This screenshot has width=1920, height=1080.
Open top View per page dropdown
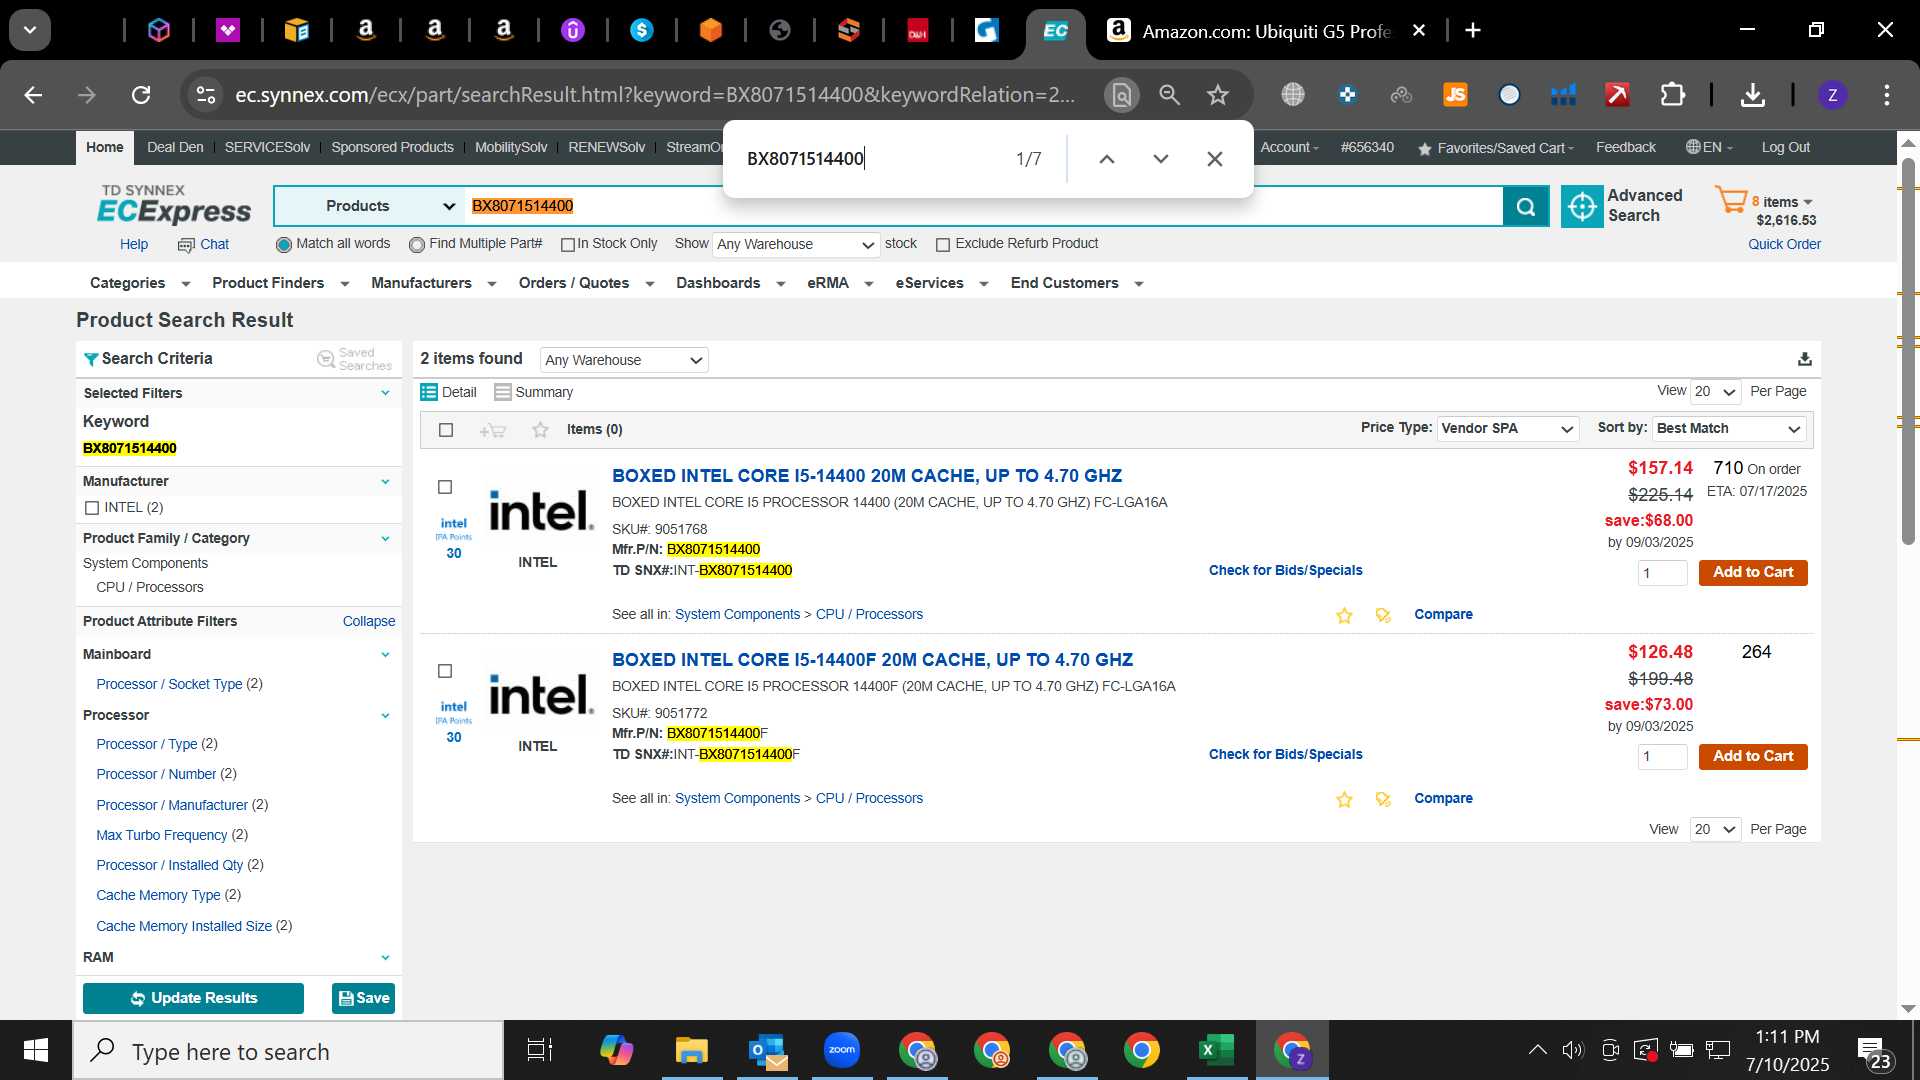click(x=1715, y=392)
